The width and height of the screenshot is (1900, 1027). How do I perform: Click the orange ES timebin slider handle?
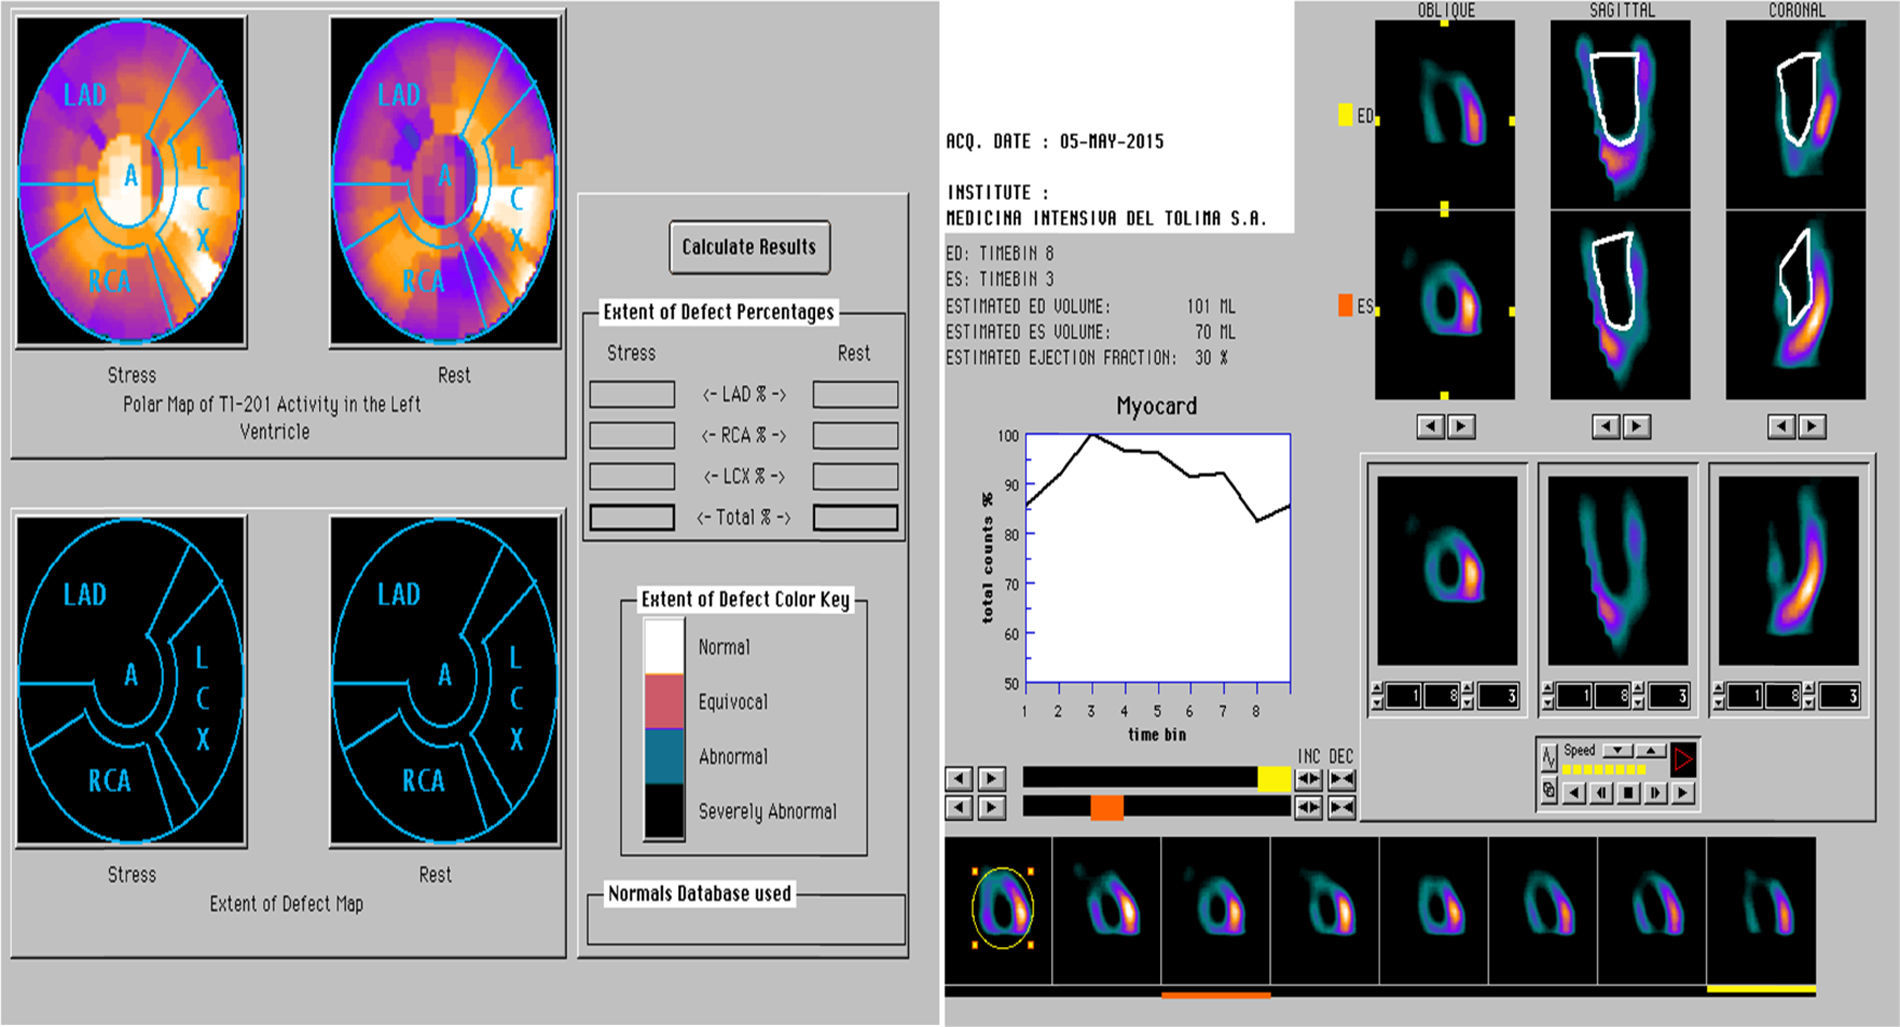1107,808
